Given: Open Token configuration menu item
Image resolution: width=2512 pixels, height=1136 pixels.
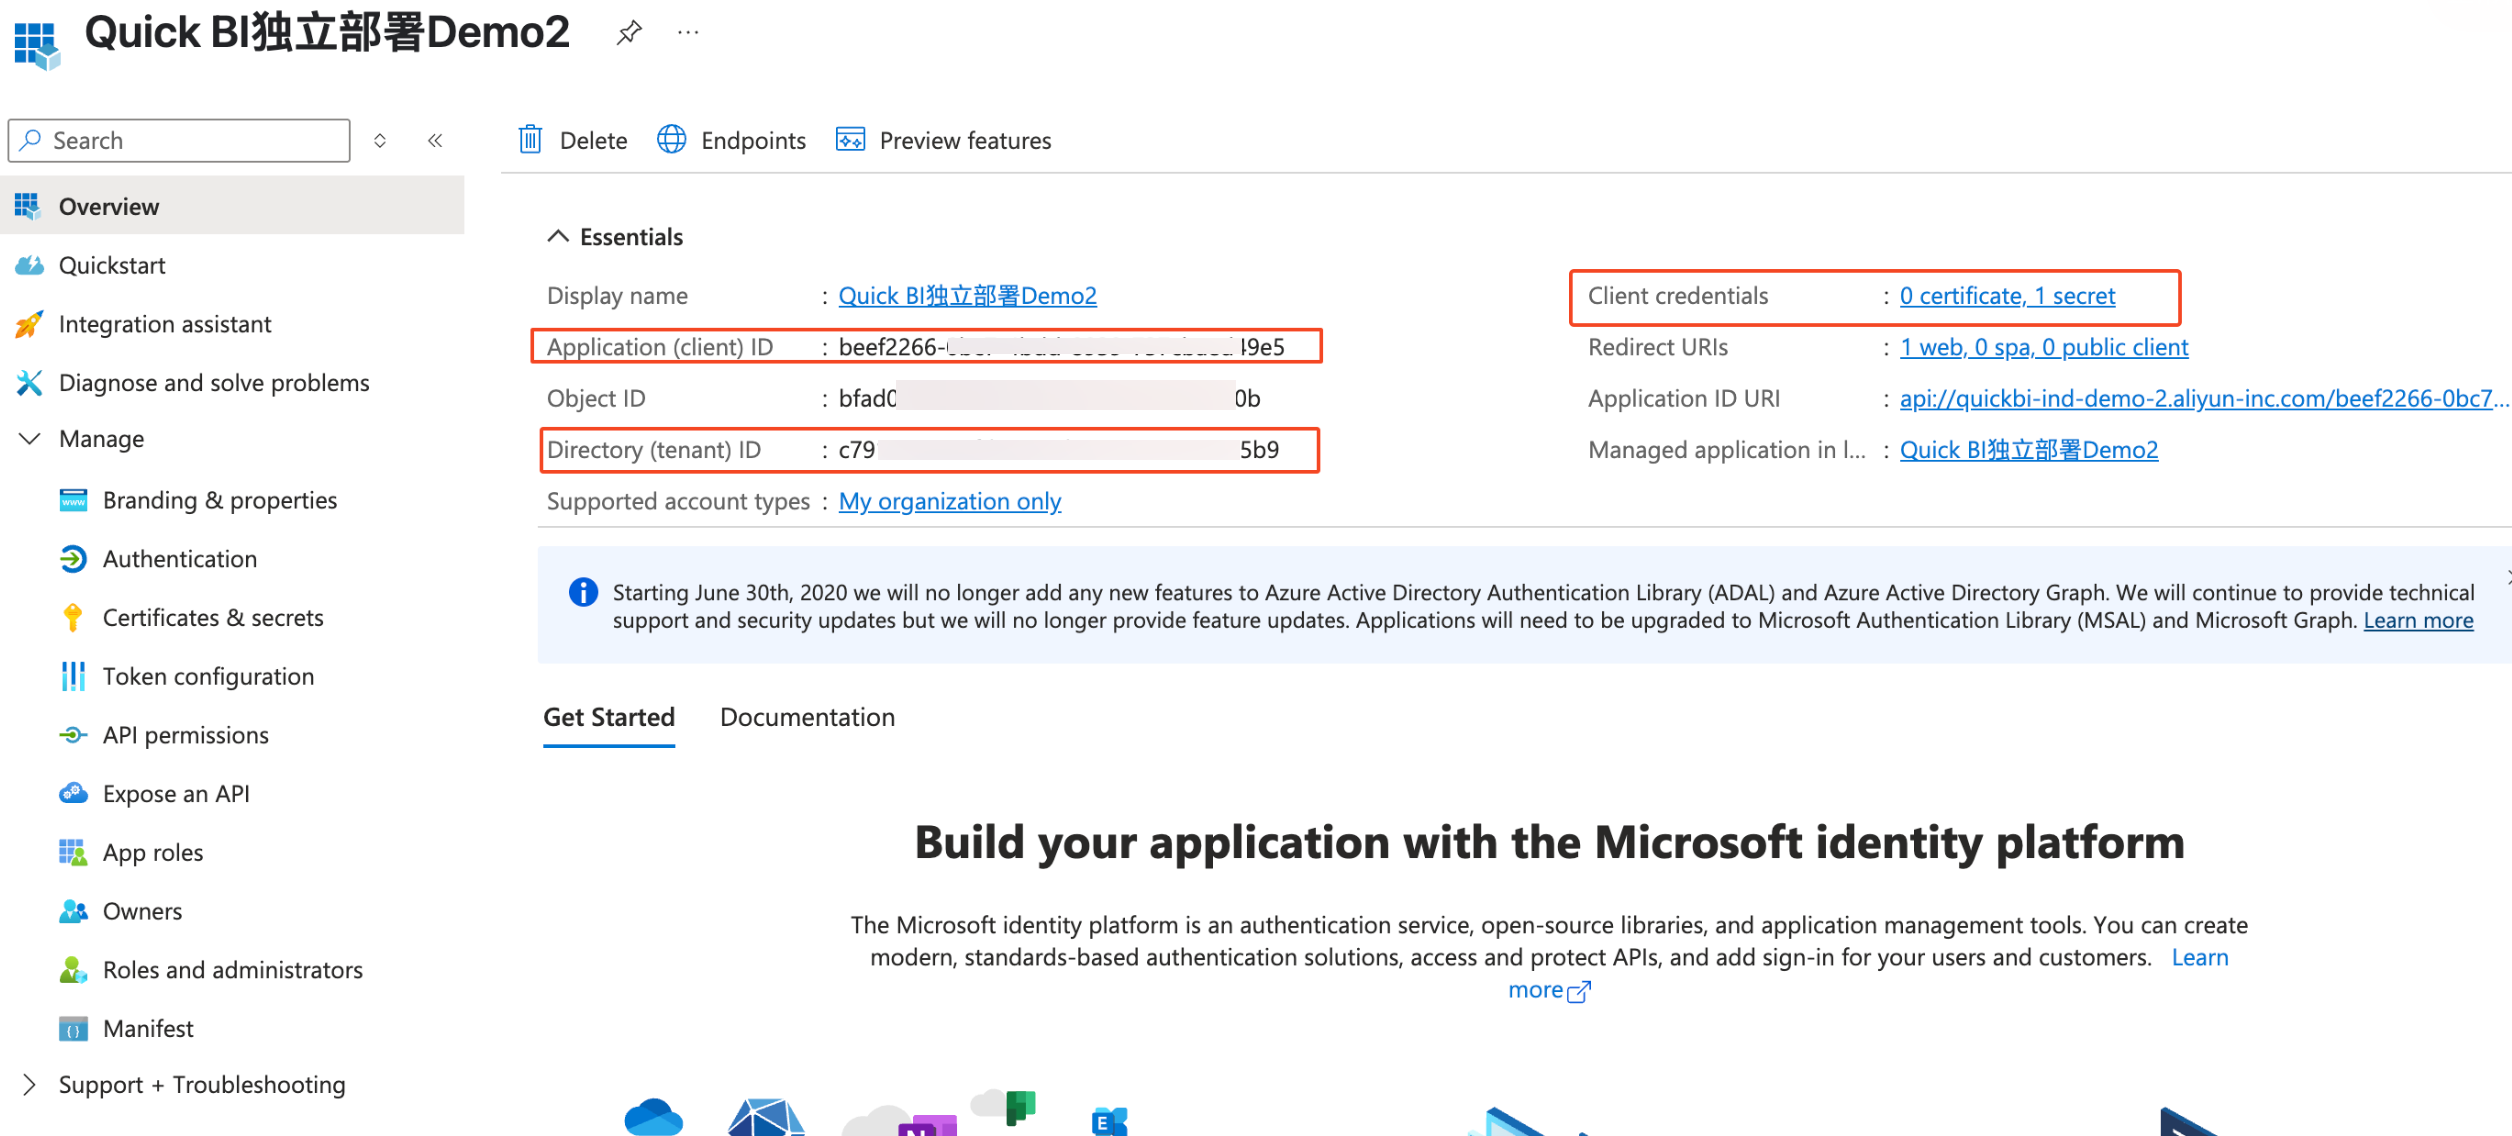Looking at the screenshot, I should point(208,677).
